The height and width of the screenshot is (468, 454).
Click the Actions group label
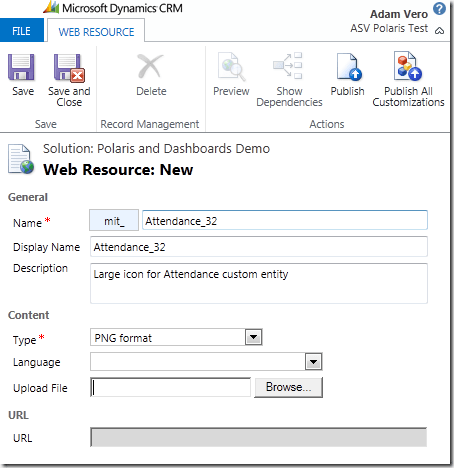[x=327, y=124]
